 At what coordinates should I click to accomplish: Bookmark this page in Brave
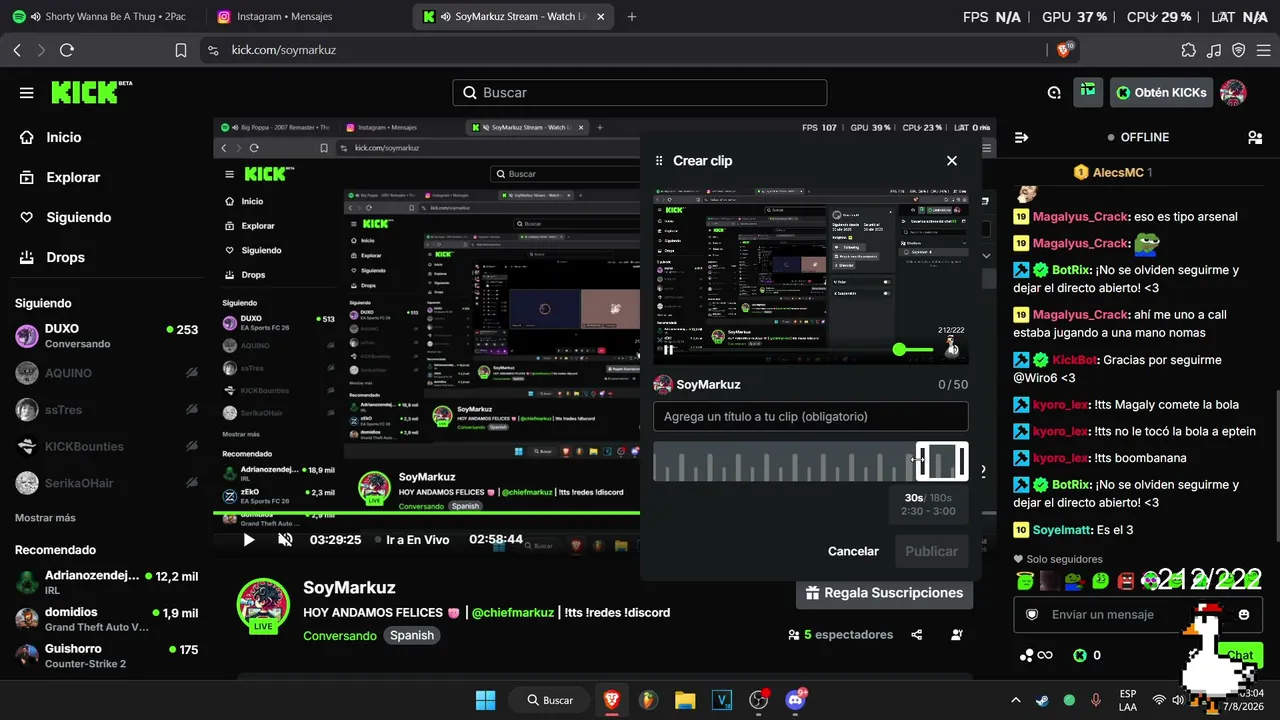tap(181, 50)
